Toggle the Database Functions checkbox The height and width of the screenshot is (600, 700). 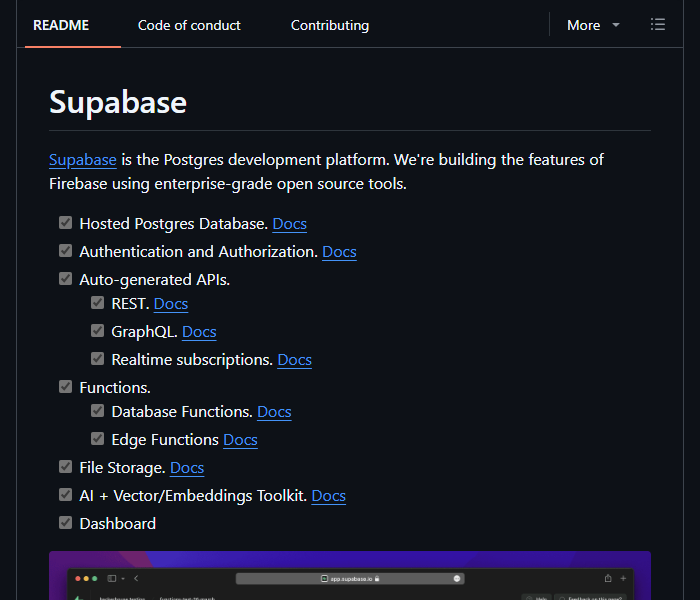tap(97, 411)
